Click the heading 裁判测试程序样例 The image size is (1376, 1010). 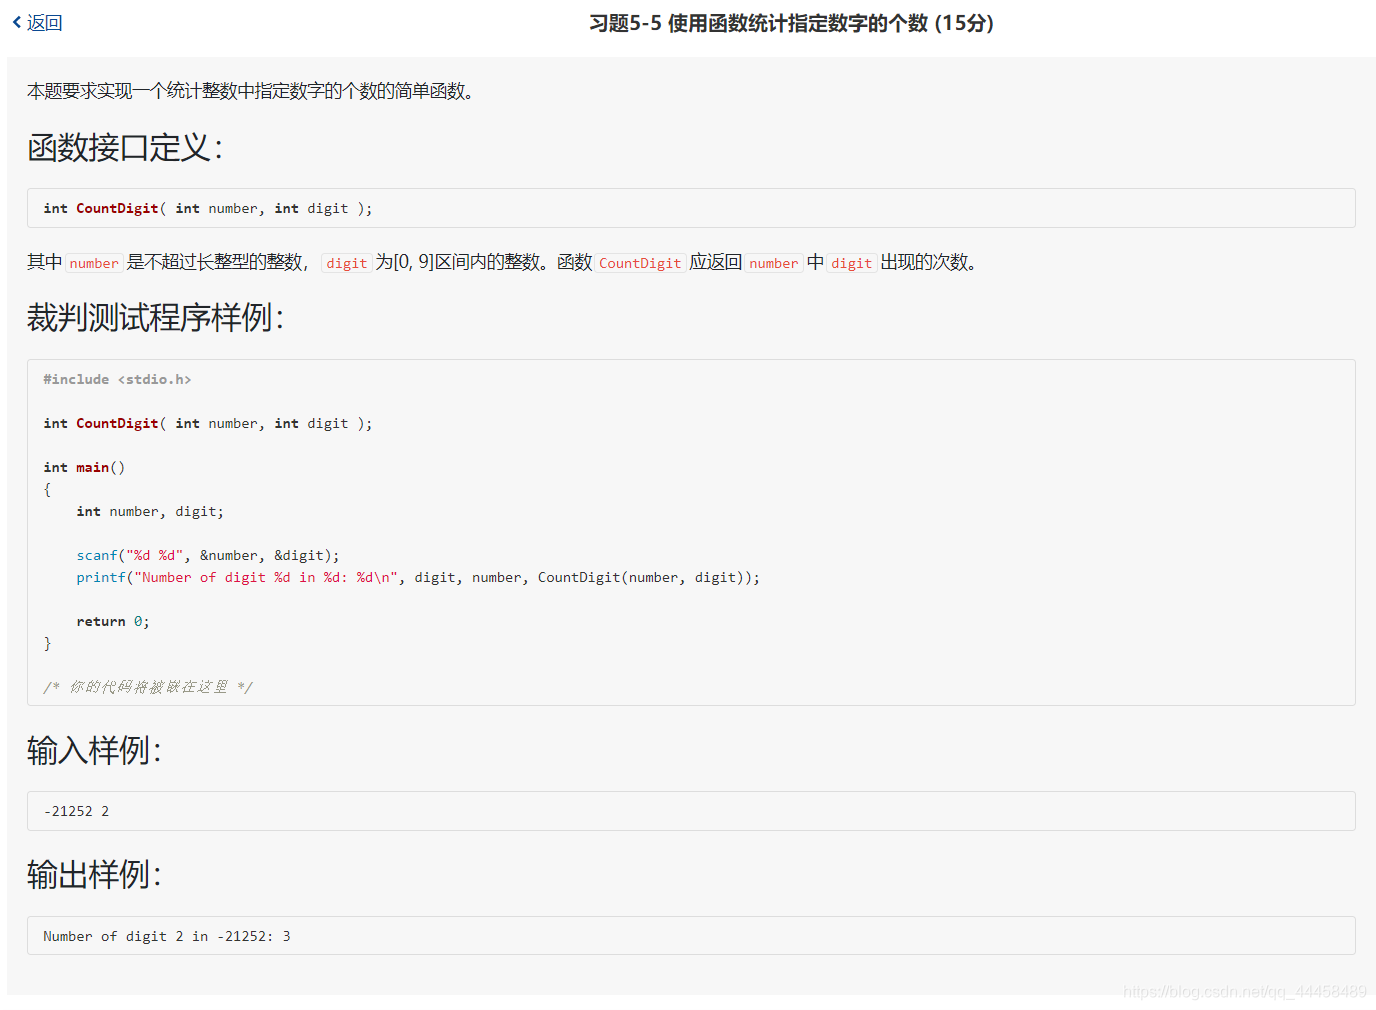click(156, 317)
